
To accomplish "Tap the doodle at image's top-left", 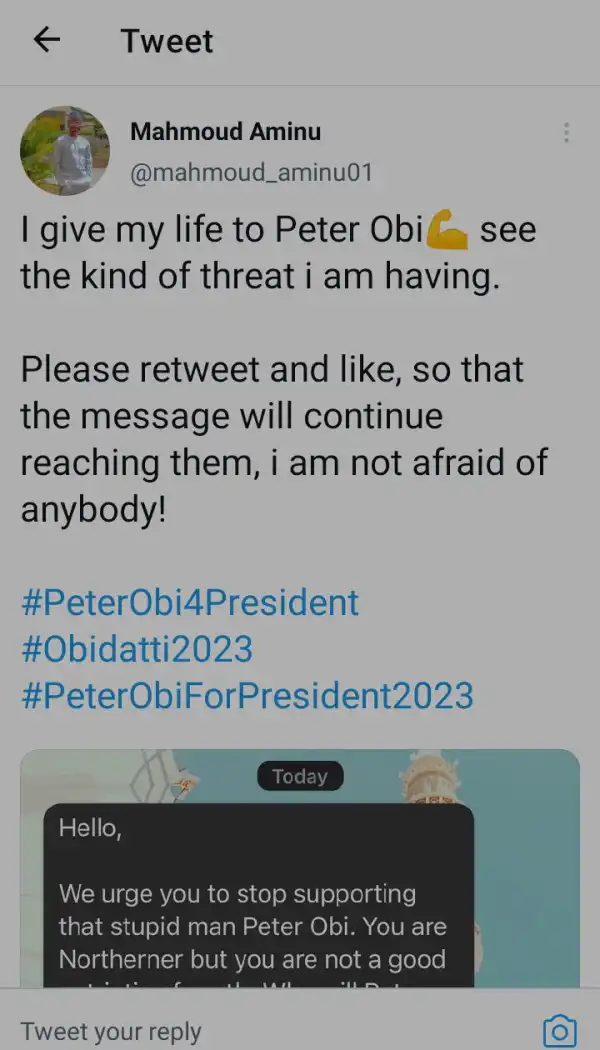I will [165, 778].
